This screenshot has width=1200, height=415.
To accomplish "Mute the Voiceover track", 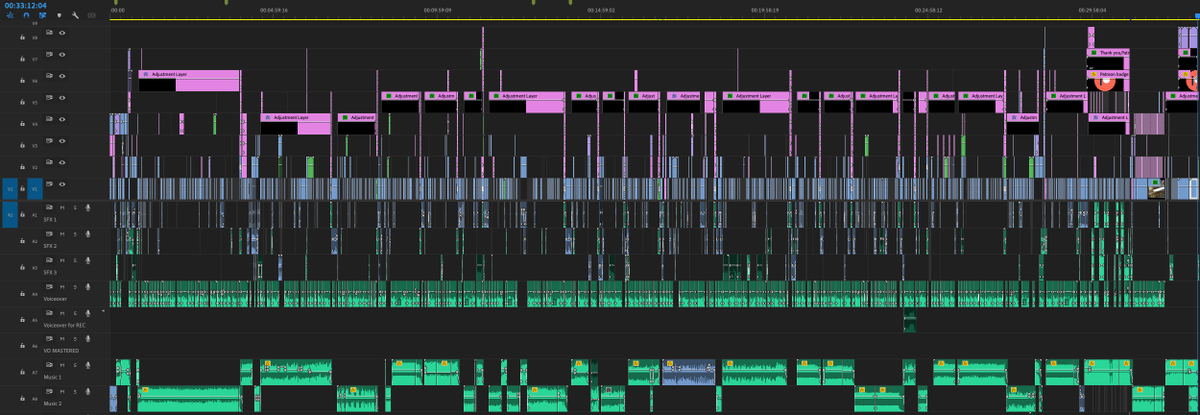I will coord(62,288).
